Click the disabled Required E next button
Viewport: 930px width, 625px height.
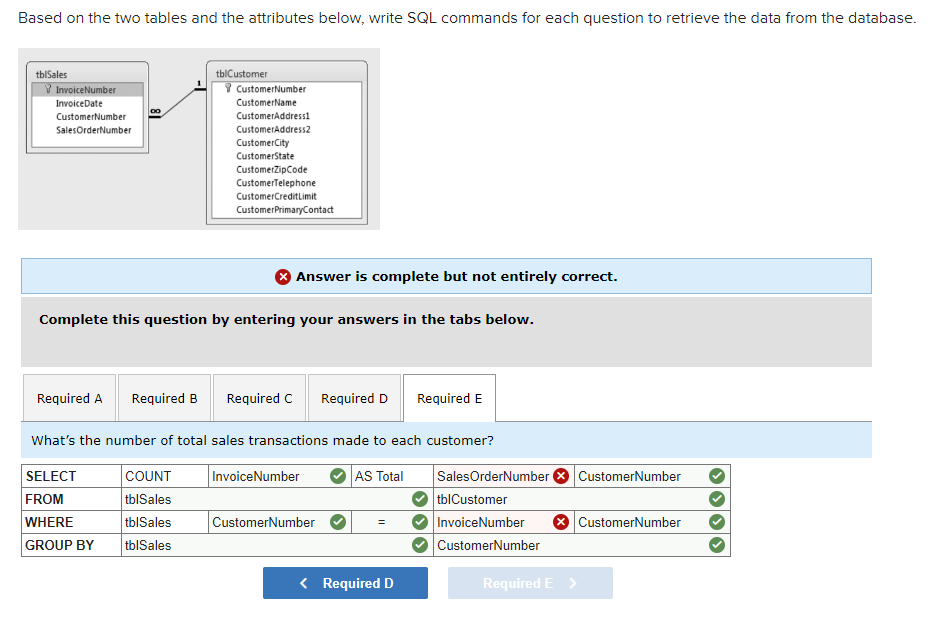pos(530,583)
